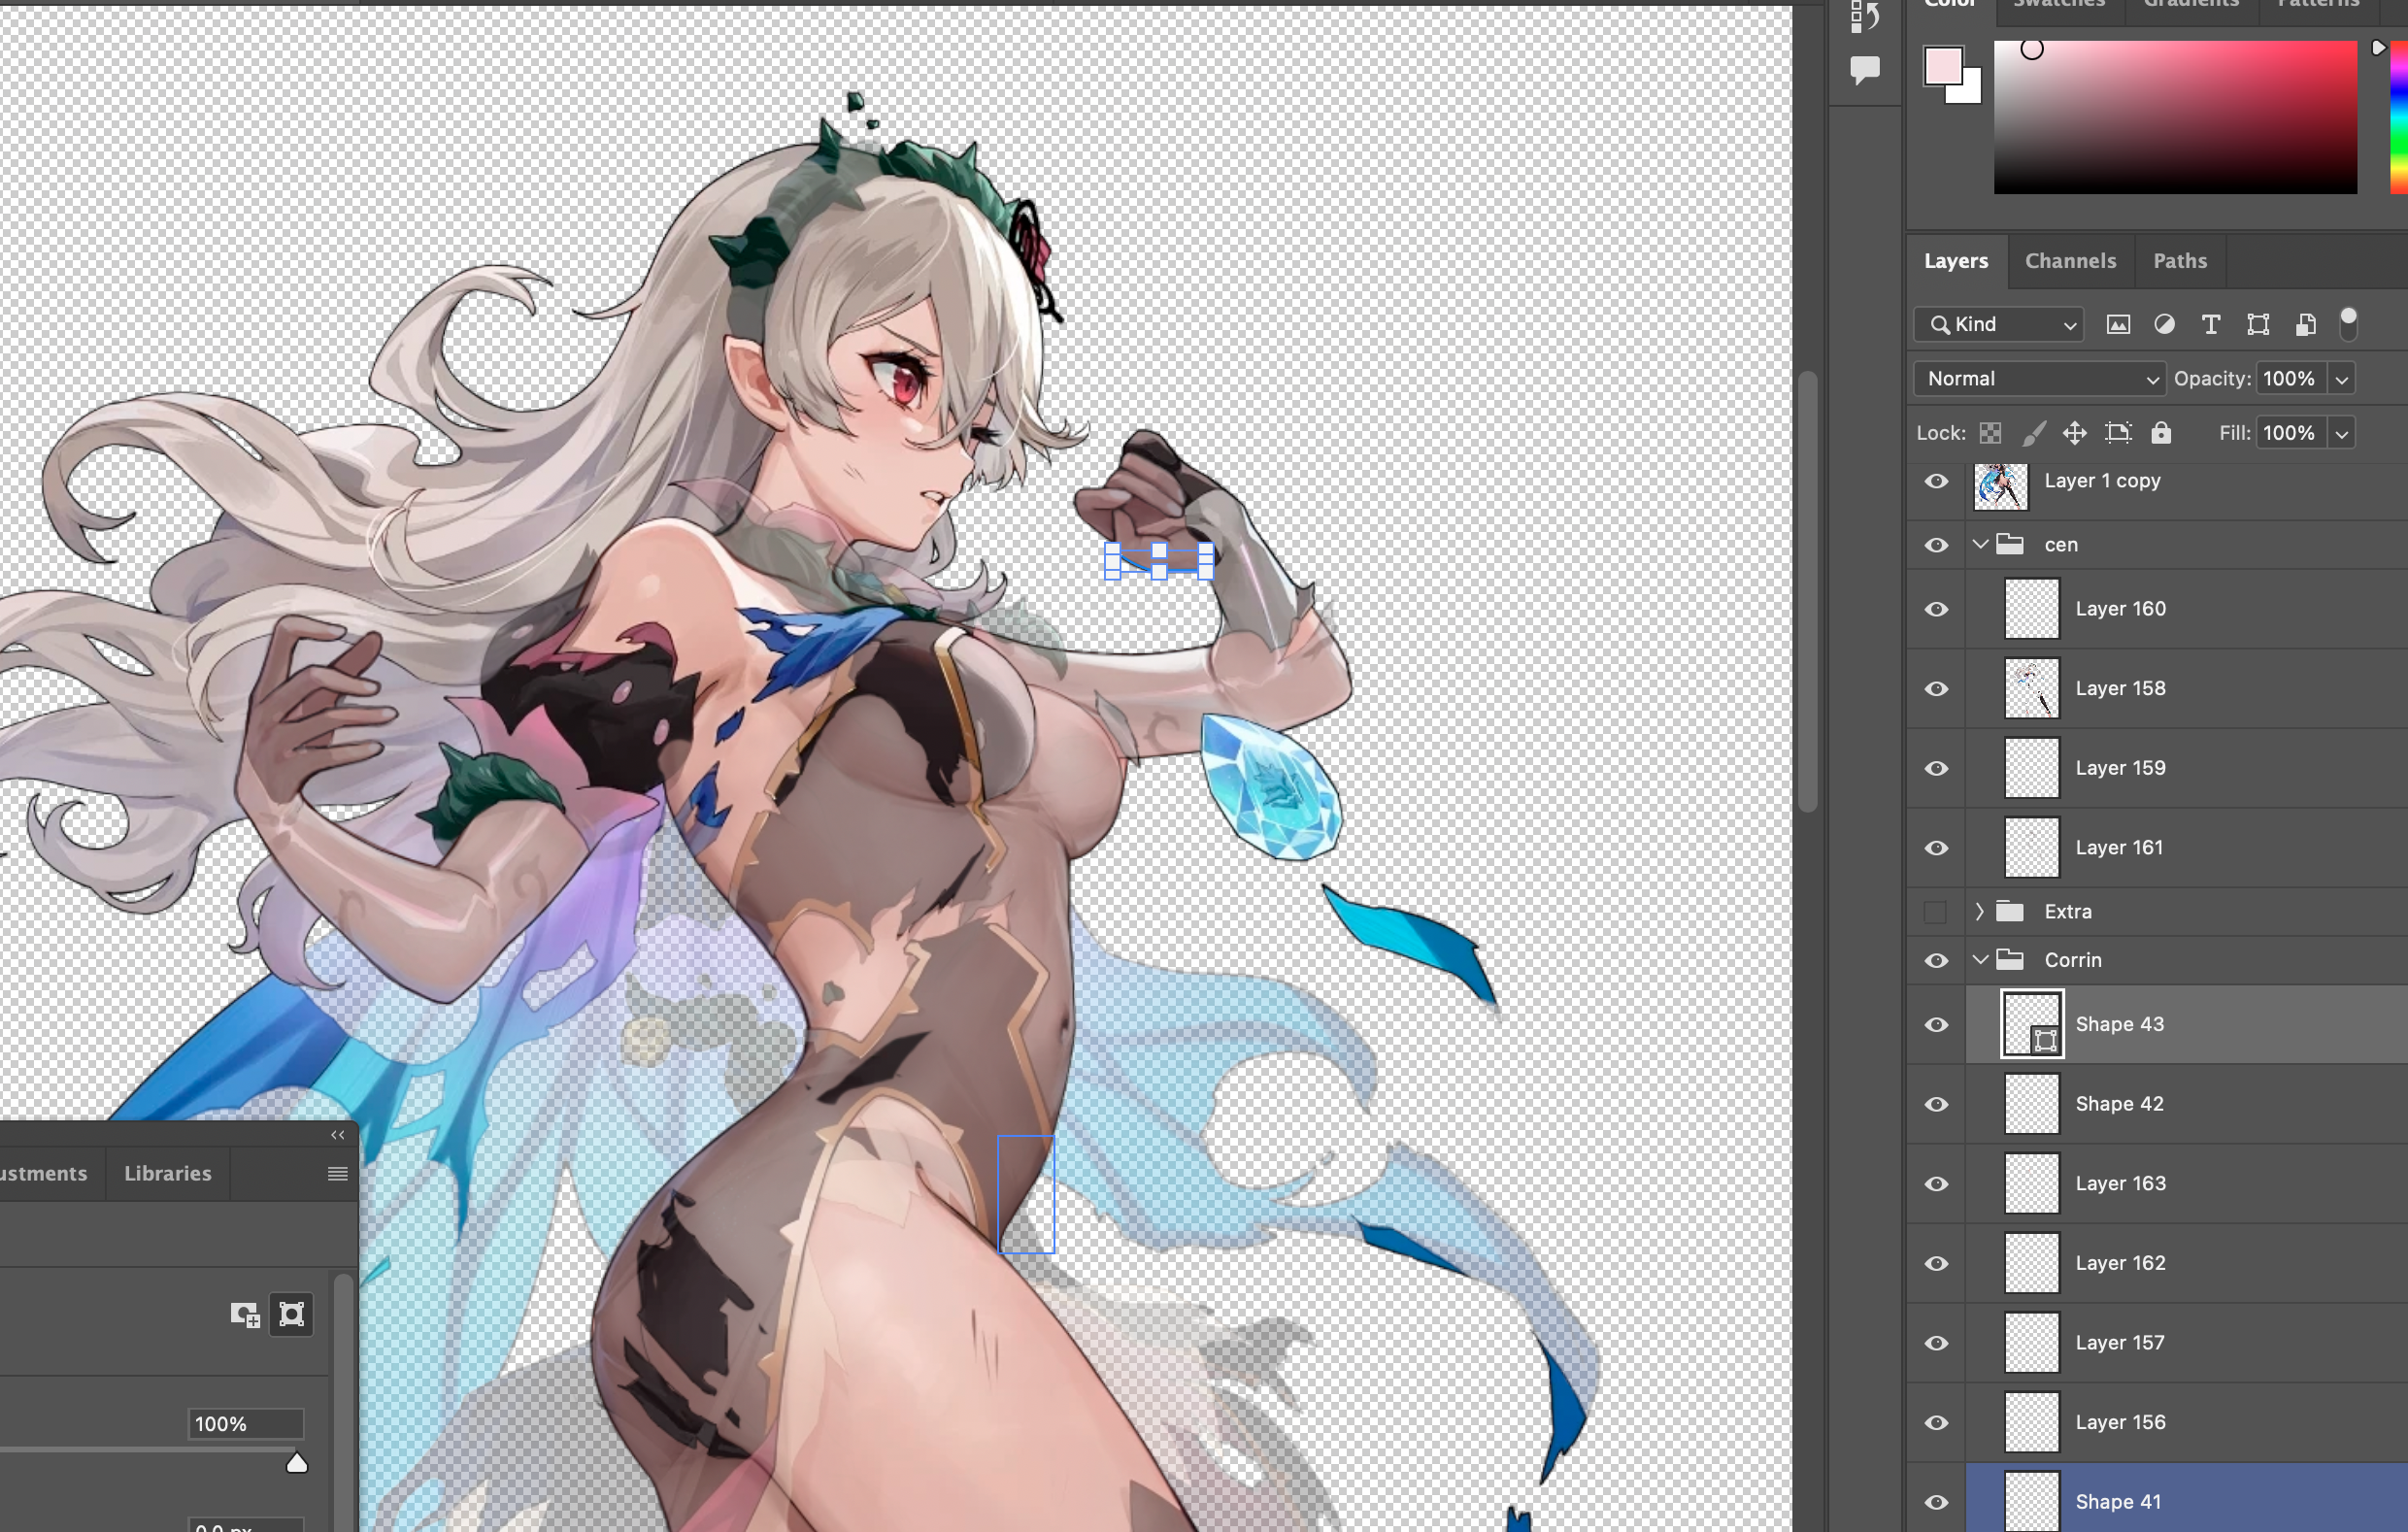2408x1532 pixels.
Task: Open the Normal blend mode dropdown
Action: pos(2039,379)
